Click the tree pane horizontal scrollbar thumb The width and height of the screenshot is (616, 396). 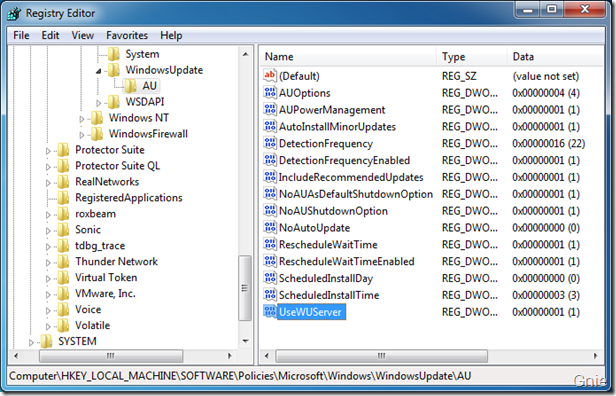pyautogui.click(x=111, y=356)
